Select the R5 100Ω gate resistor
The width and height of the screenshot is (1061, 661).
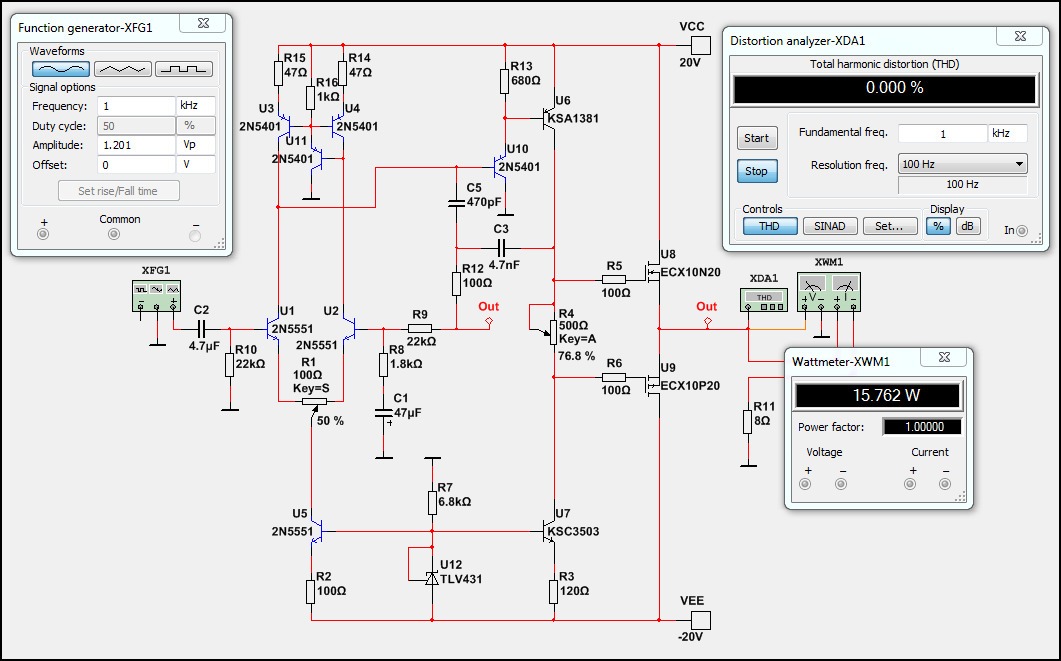click(614, 279)
